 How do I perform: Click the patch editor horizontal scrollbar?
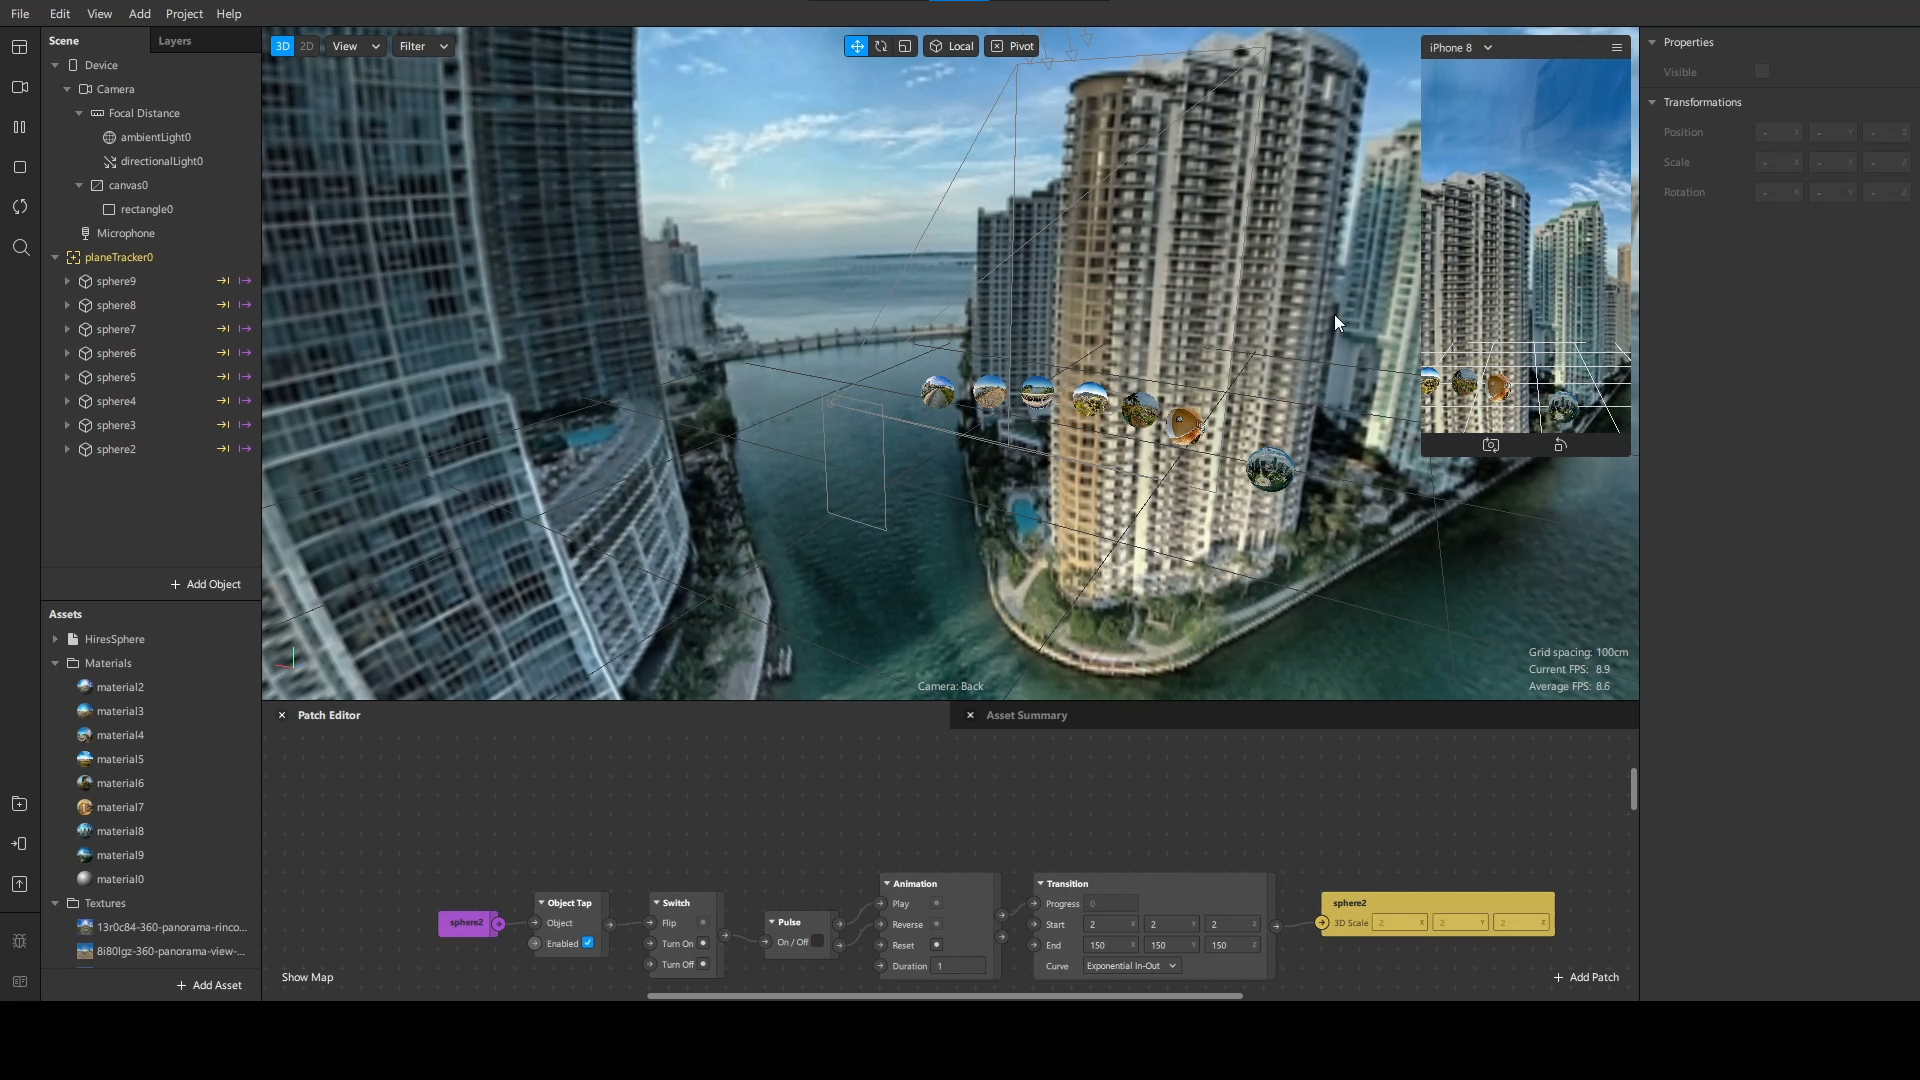(x=944, y=996)
